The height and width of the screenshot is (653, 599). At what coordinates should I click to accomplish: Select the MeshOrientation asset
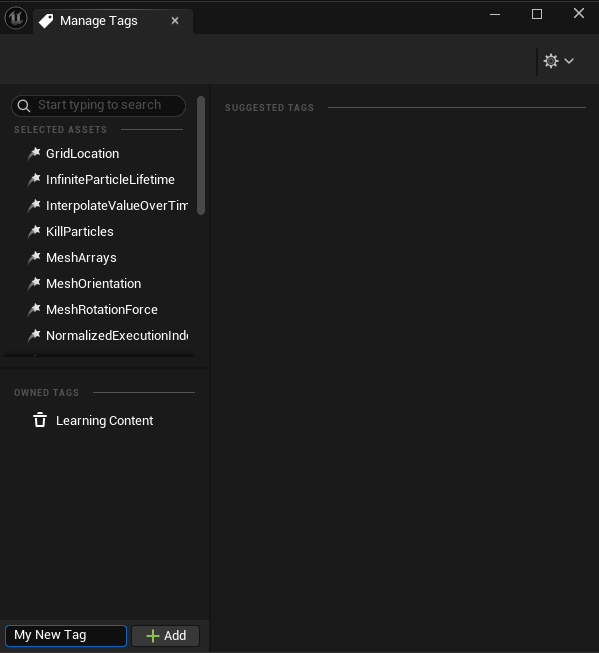tap(93, 284)
